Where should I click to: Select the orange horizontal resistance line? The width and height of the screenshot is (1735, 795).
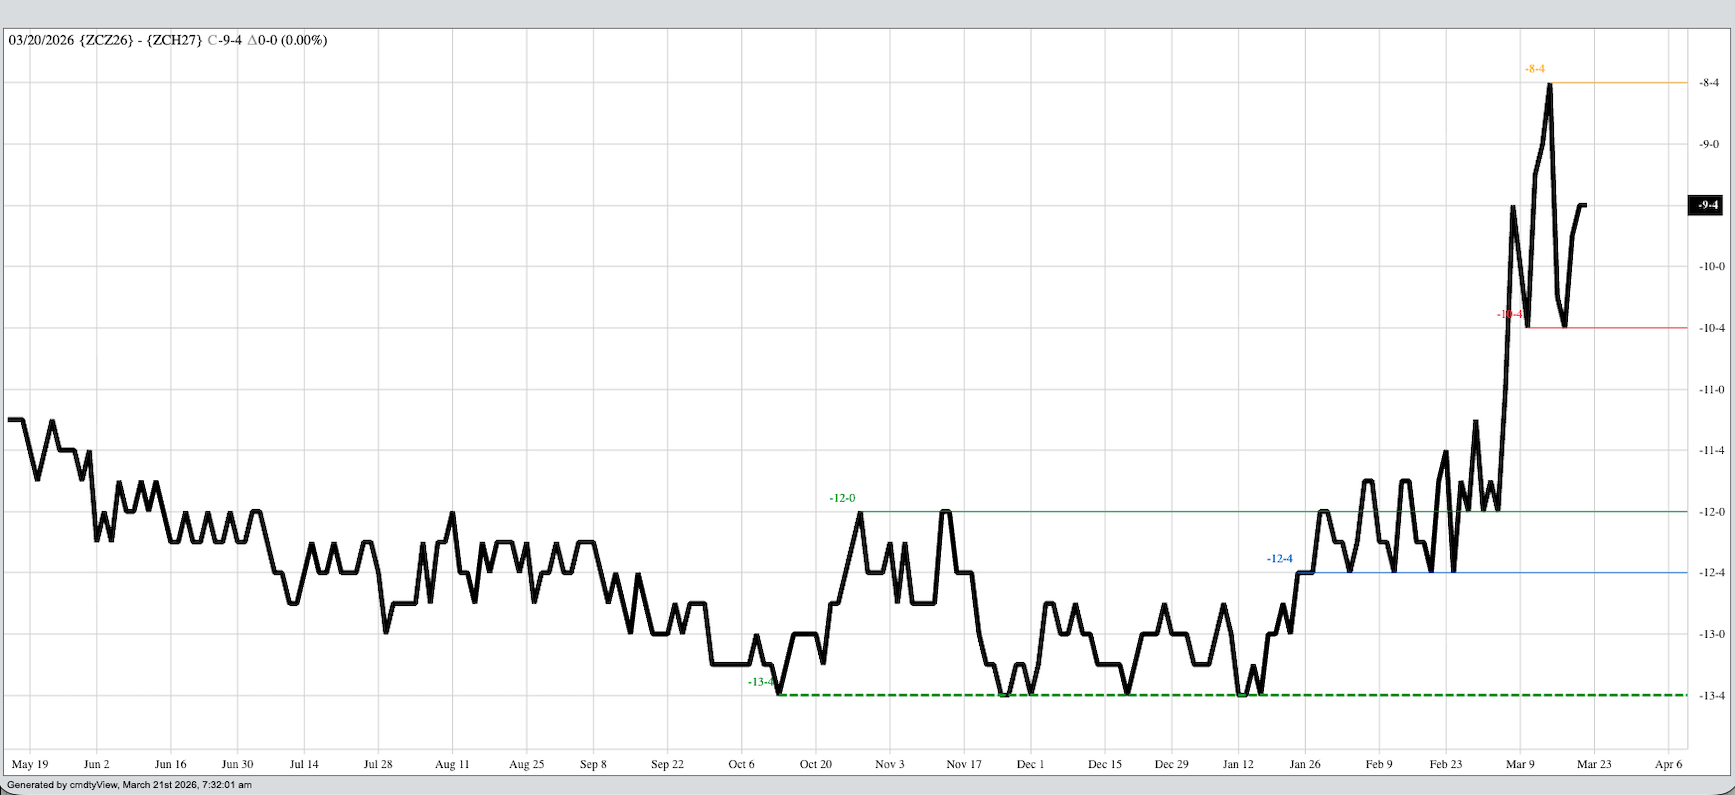1620,83
